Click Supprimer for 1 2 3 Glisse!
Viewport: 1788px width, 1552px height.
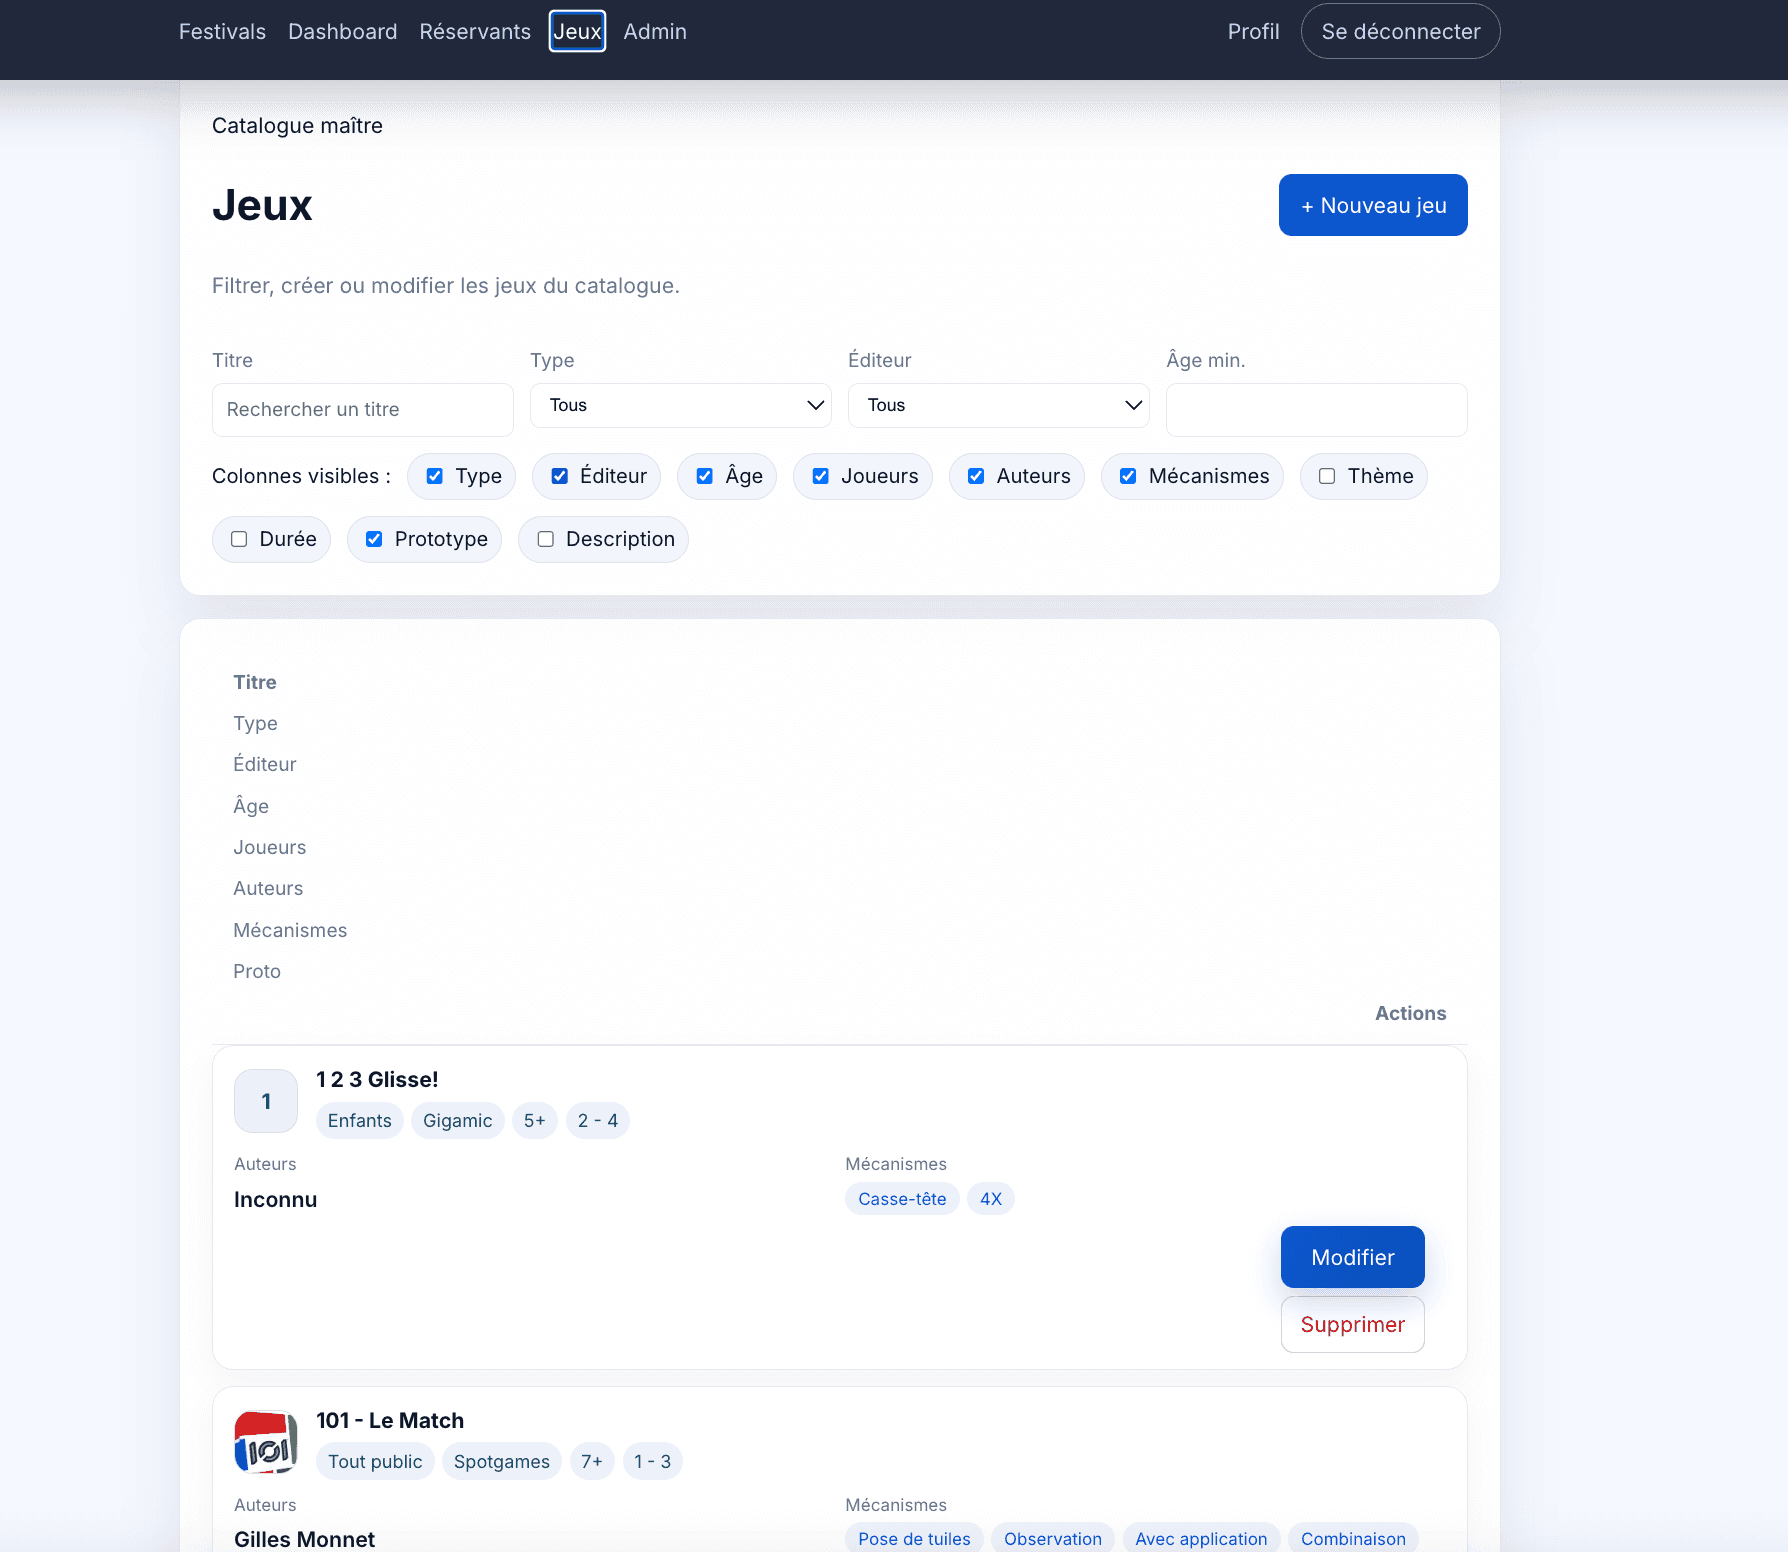(1353, 1324)
